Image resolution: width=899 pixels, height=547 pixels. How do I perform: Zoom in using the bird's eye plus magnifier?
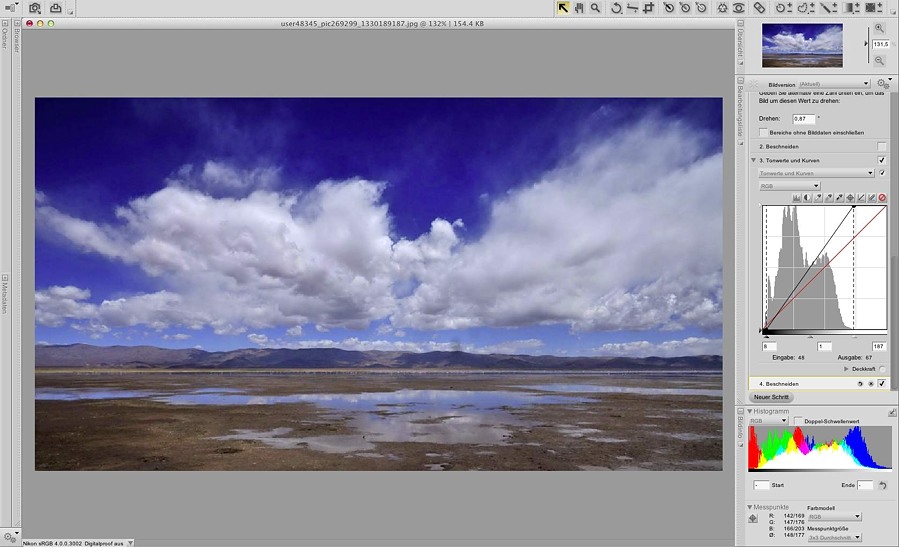[879, 28]
